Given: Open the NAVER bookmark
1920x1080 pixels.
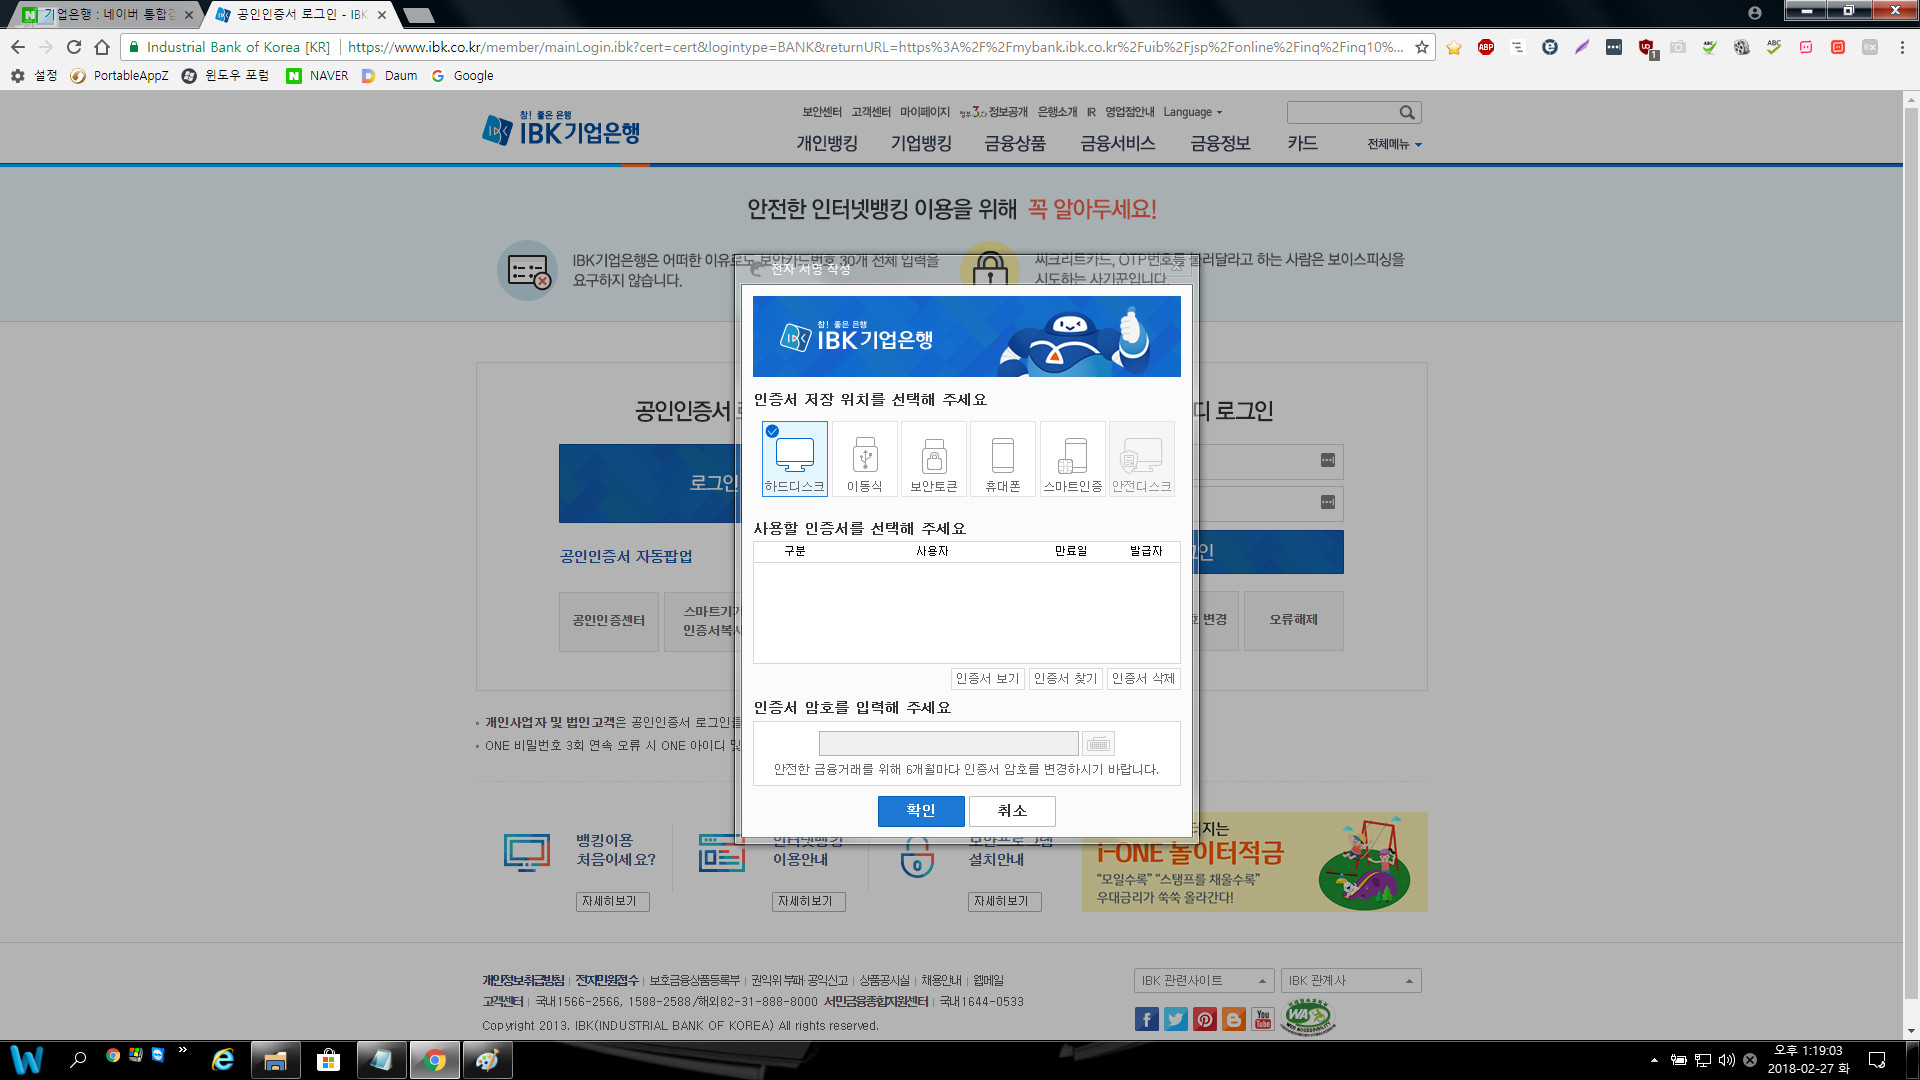Looking at the screenshot, I should tap(317, 76).
